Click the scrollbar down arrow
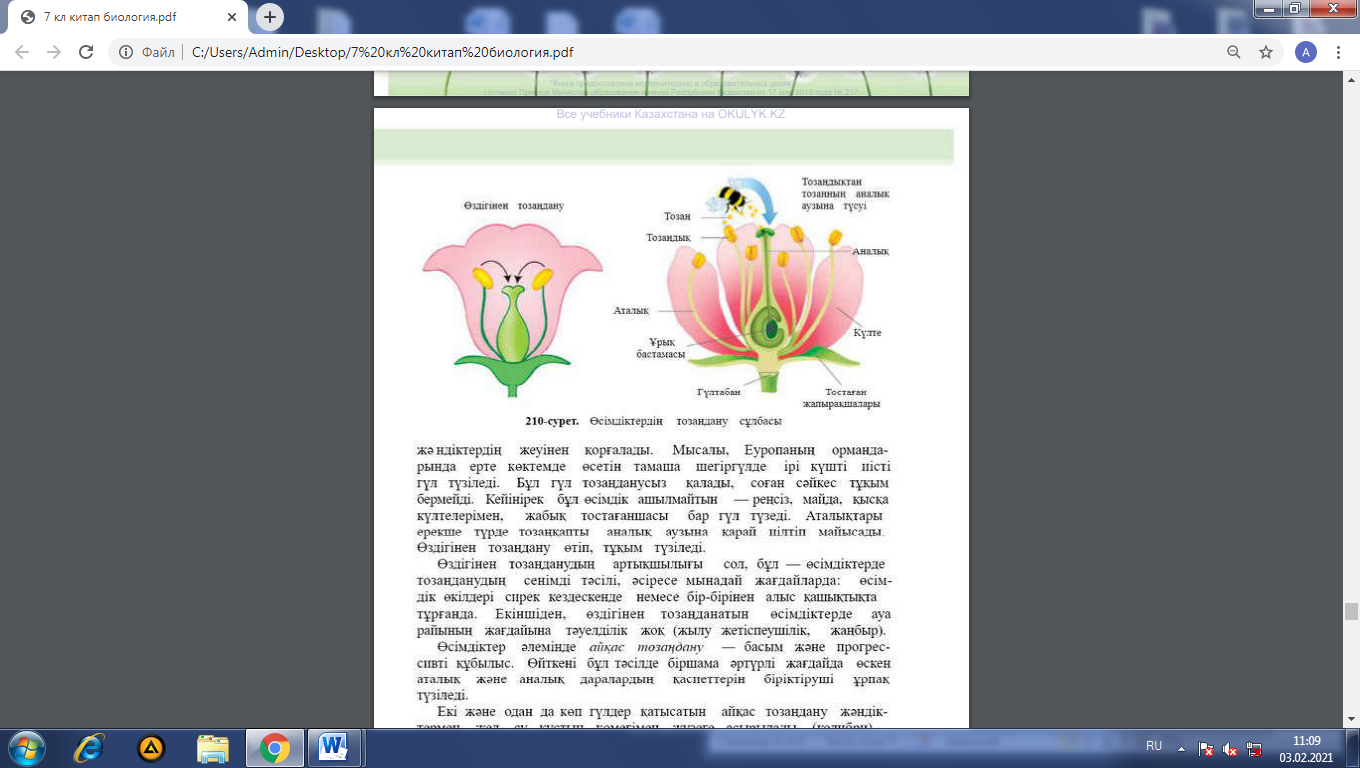1360x768 pixels. [x=1352, y=720]
